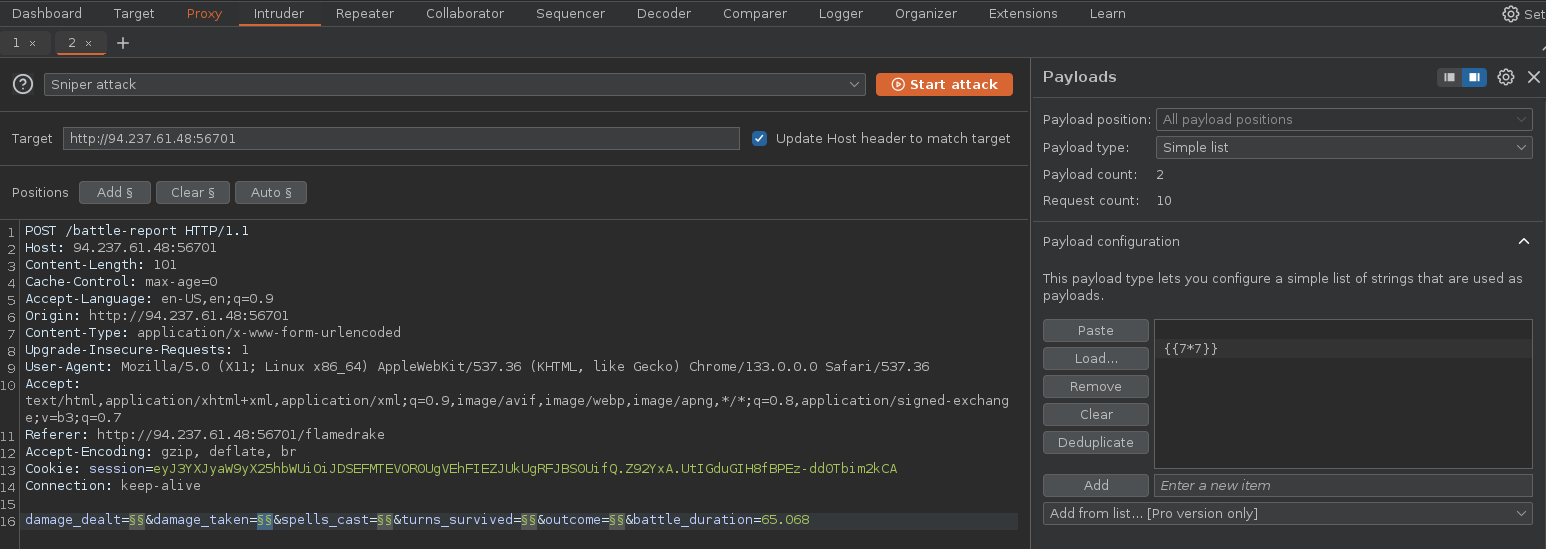The height and width of the screenshot is (549, 1546).
Task: Click the Load... payload button
Action: pyautogui.click(x=1096, y=358)
